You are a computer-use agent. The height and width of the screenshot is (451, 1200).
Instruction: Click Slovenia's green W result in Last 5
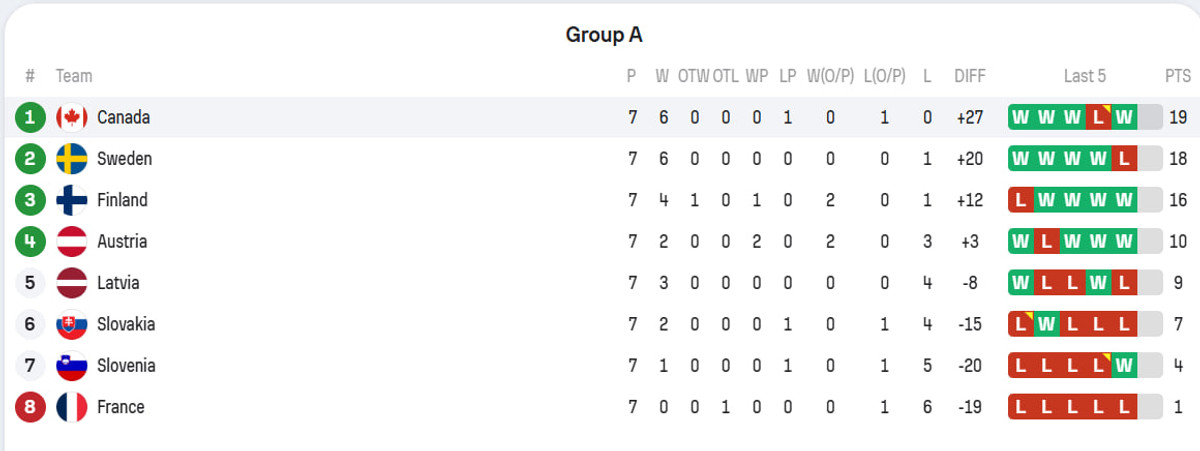point(1124,366)
